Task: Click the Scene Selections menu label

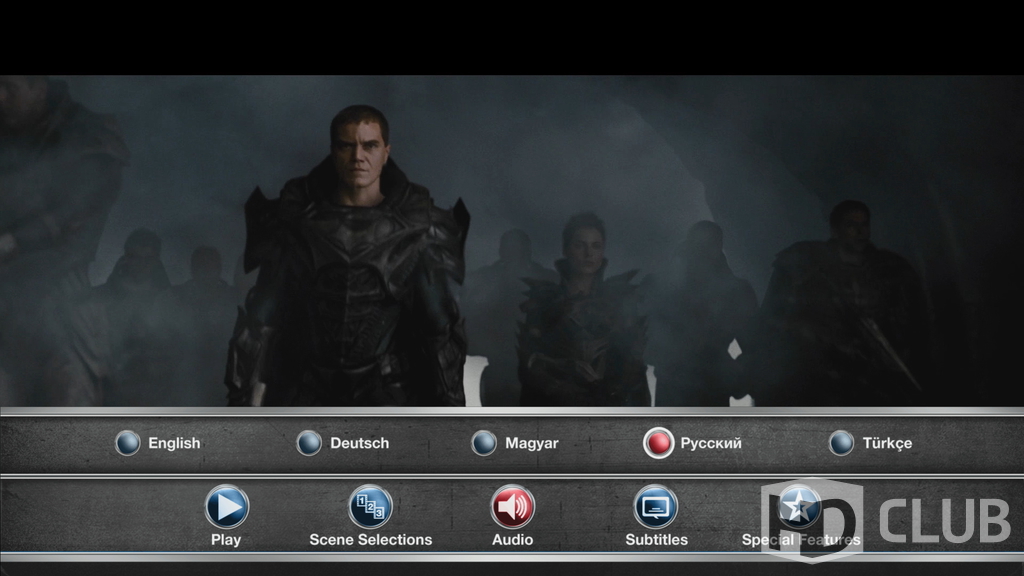Action: pyautogui.click(x=370, y=540)
